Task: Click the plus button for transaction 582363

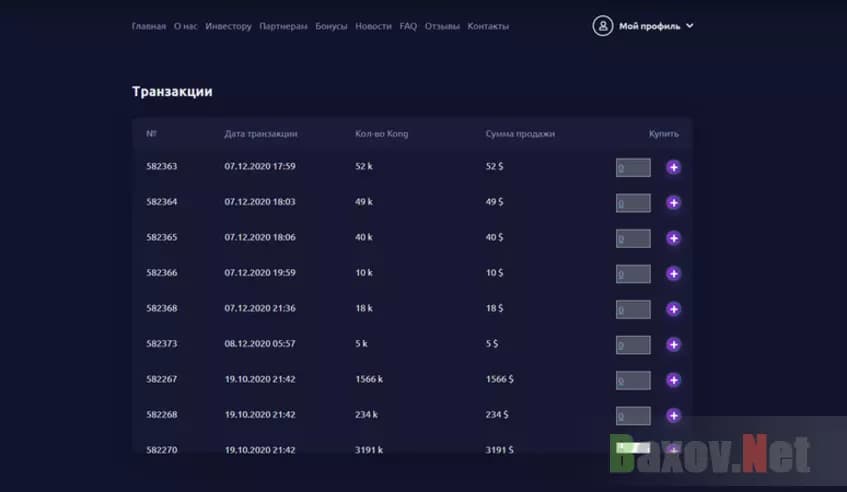Action: [x=673, y=167]
